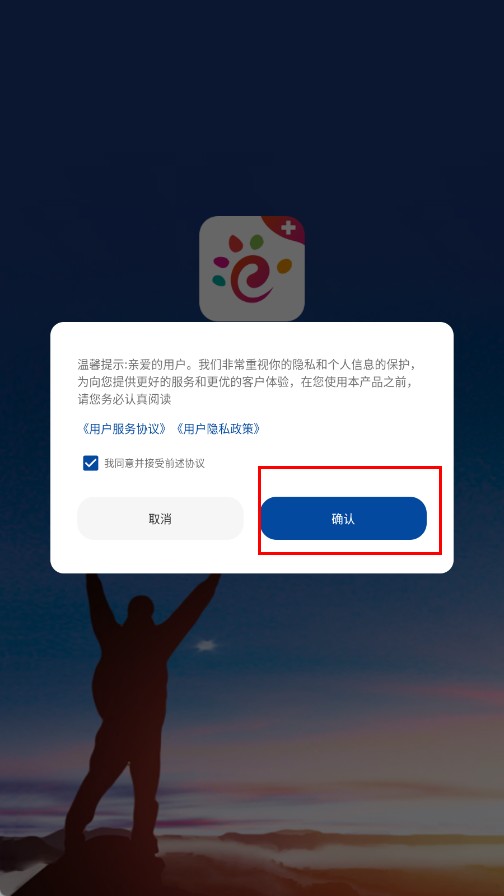This screenshot has width=504, height=896.
Task: Tap the 我同意并接受前述协议 label
Action: (x=154, y=463)
